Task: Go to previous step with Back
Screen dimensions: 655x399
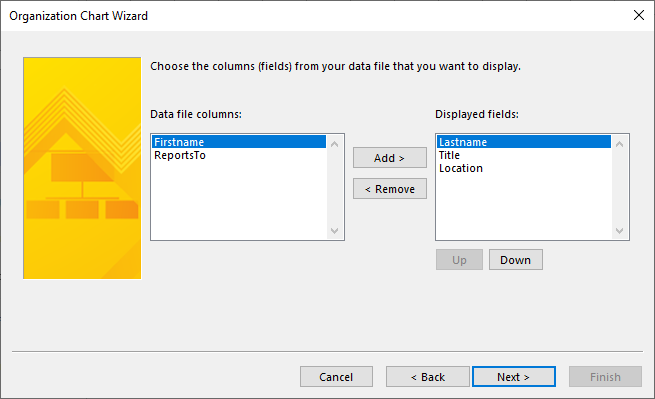Action: [428, 377]
